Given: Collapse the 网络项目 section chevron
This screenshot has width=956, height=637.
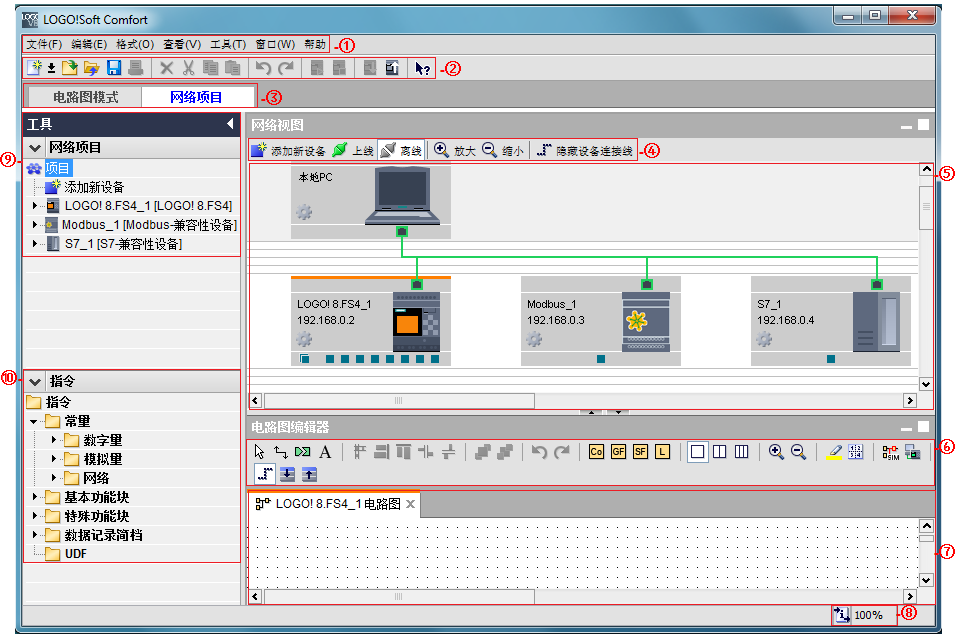Looking at the screenshot, I should [x=35, y=147].
